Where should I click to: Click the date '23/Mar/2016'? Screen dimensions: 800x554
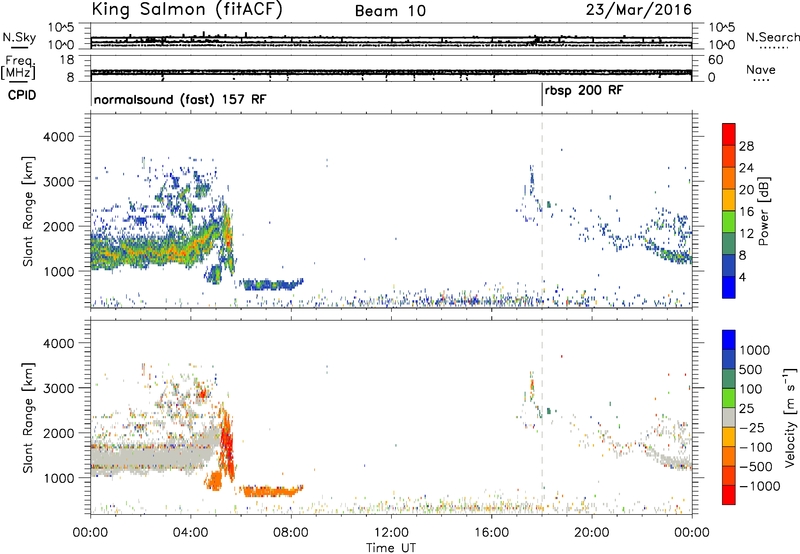(638, 10)
